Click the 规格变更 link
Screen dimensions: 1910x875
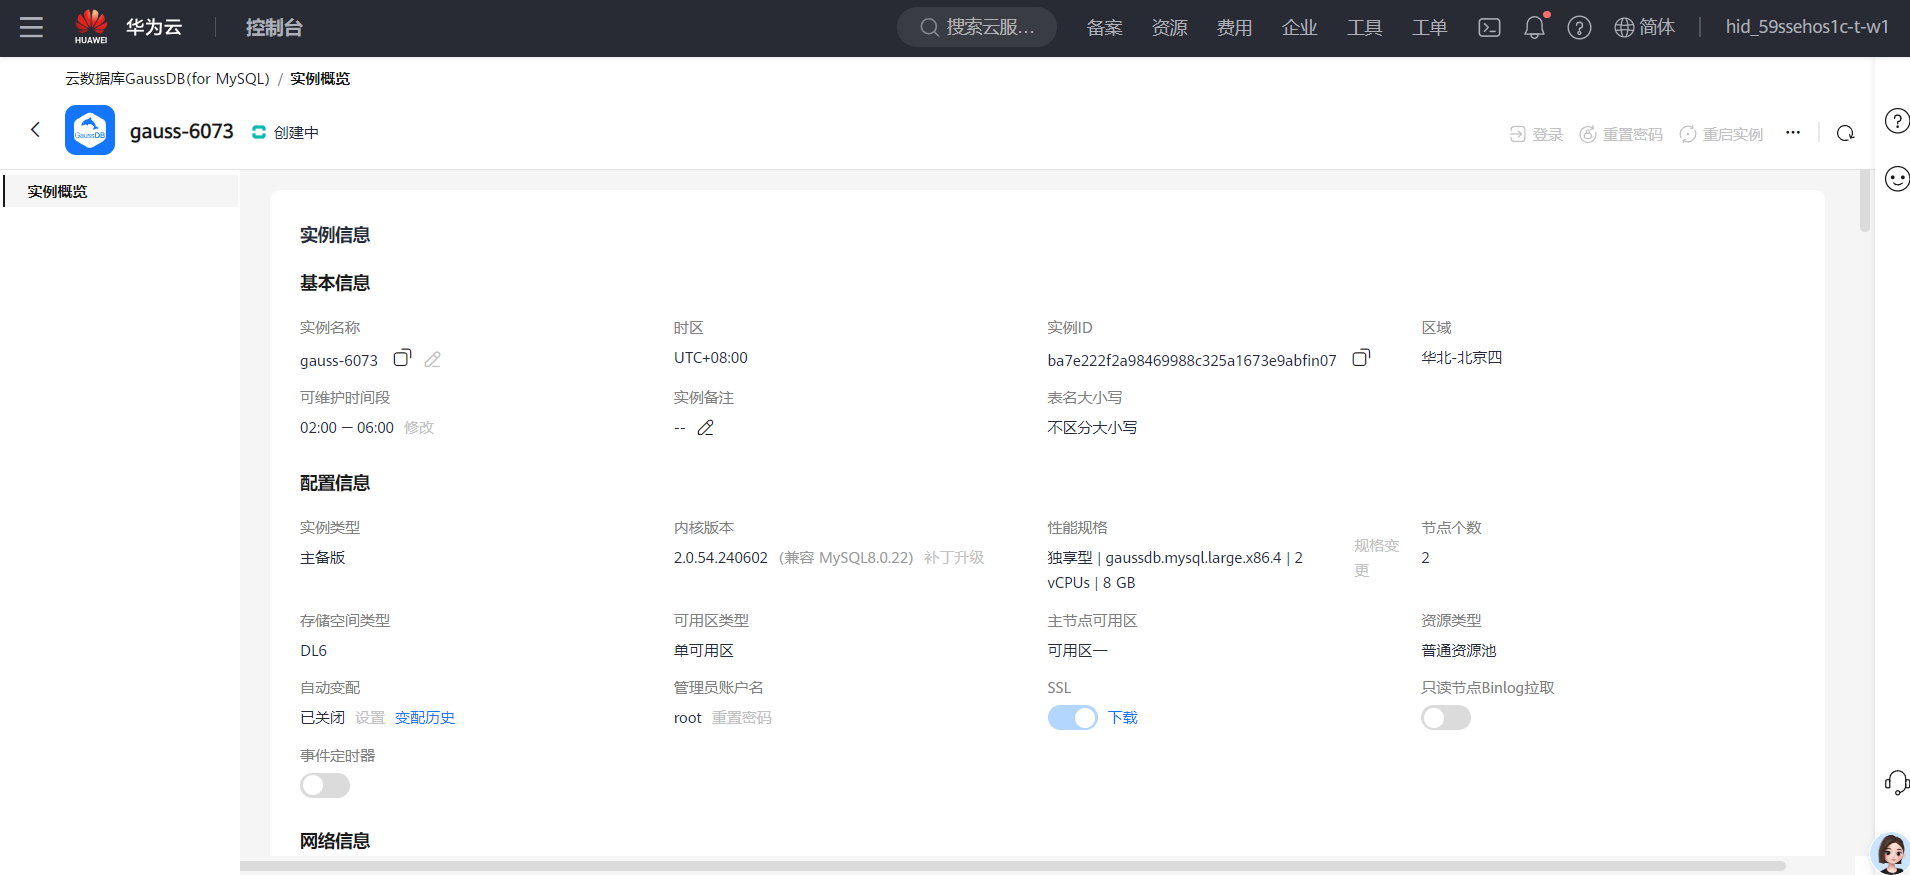point(1376,558)
